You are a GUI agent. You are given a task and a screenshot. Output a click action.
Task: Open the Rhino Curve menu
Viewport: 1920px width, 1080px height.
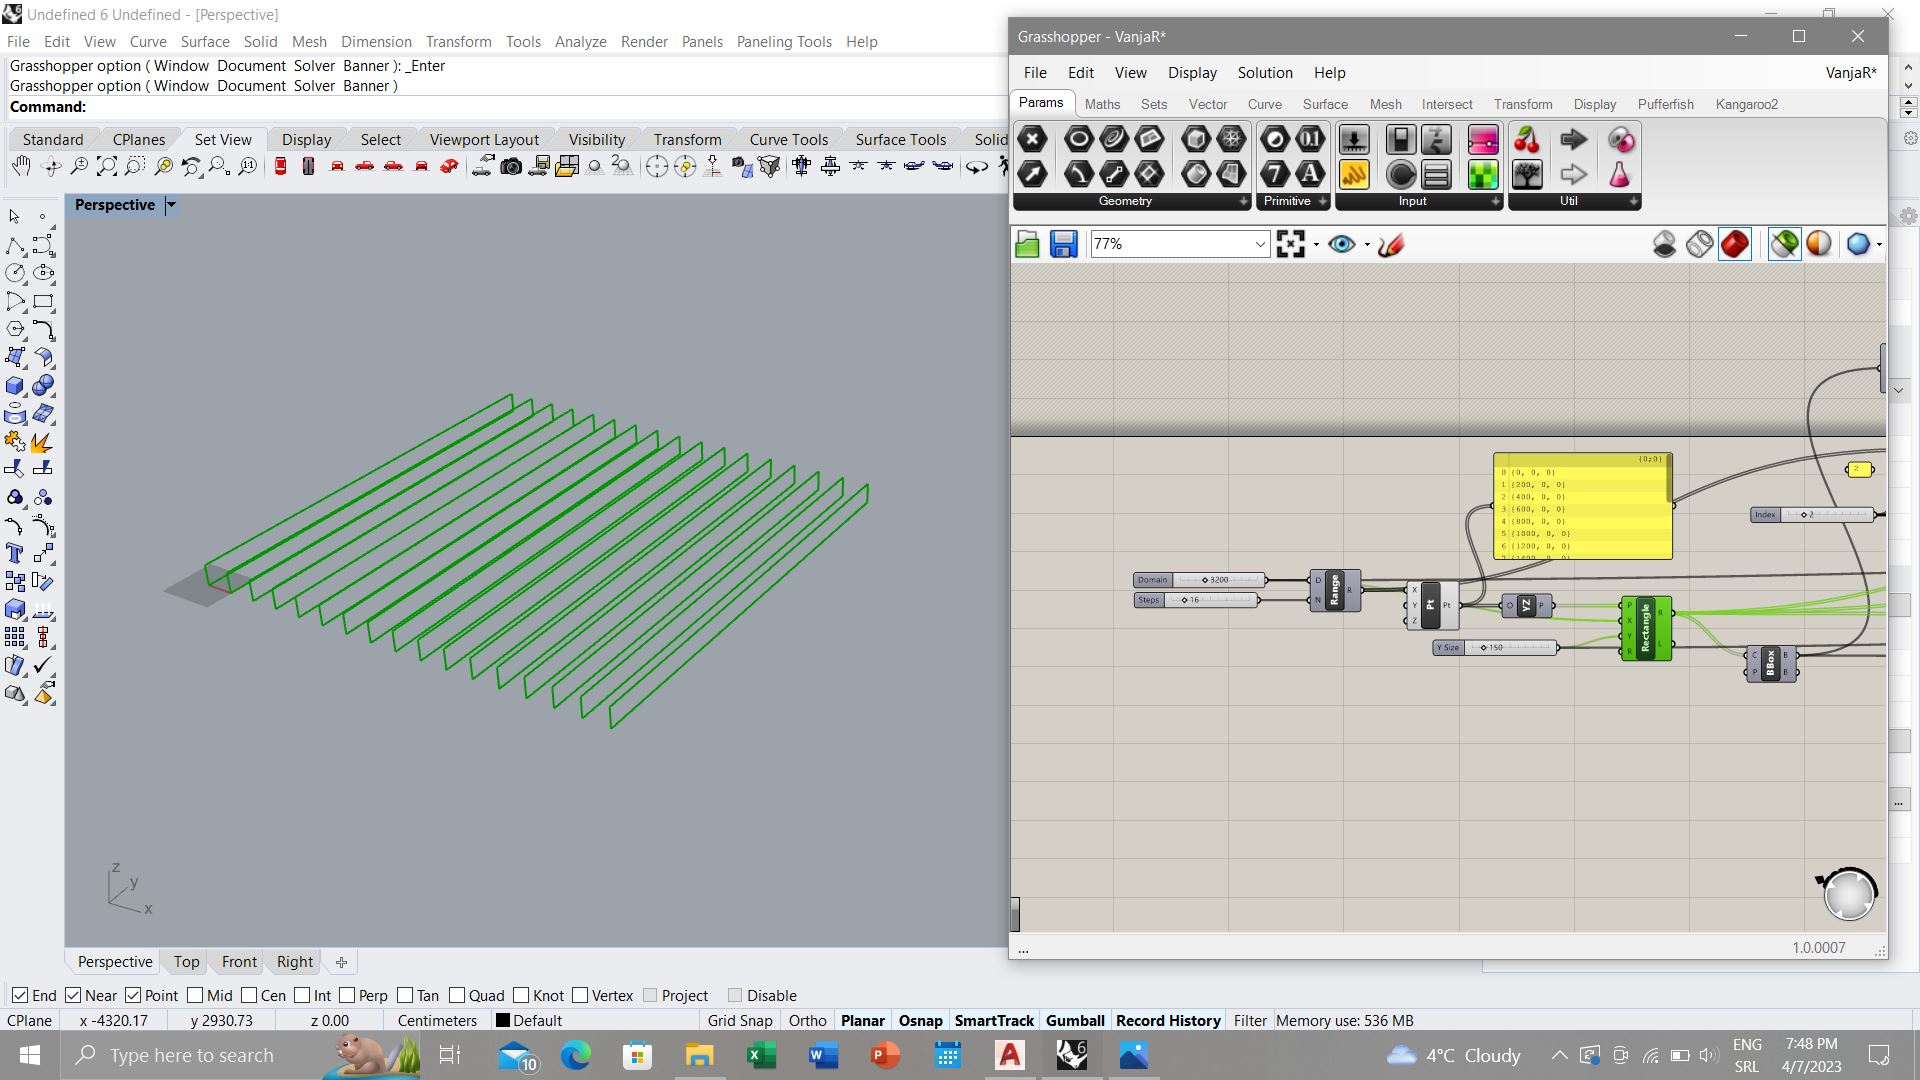point(148,42)
